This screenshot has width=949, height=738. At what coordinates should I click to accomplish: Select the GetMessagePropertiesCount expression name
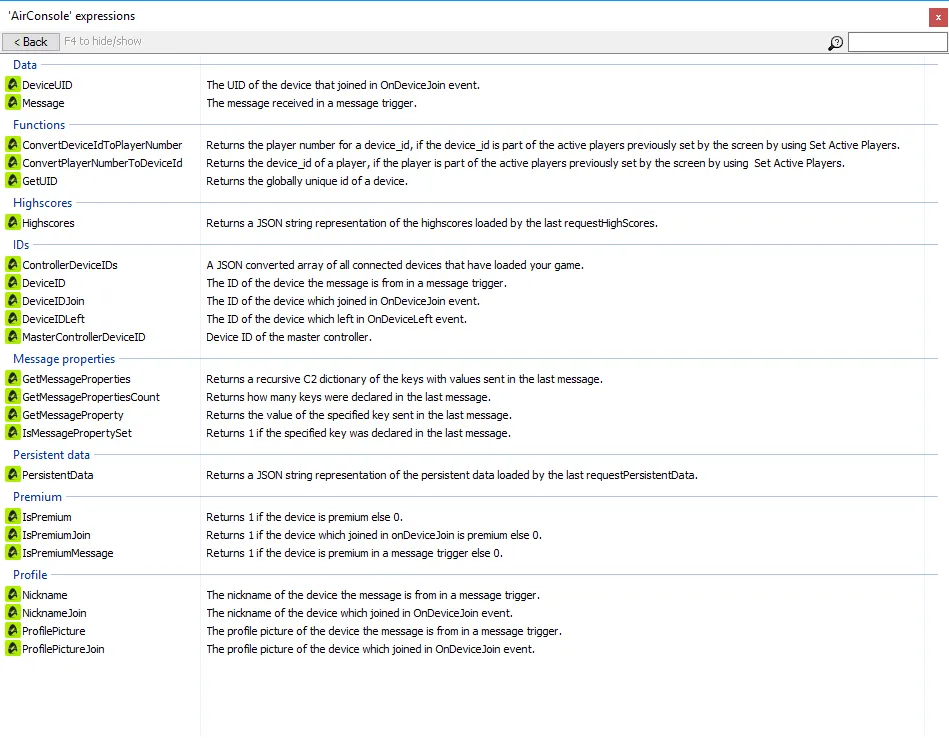91,397
